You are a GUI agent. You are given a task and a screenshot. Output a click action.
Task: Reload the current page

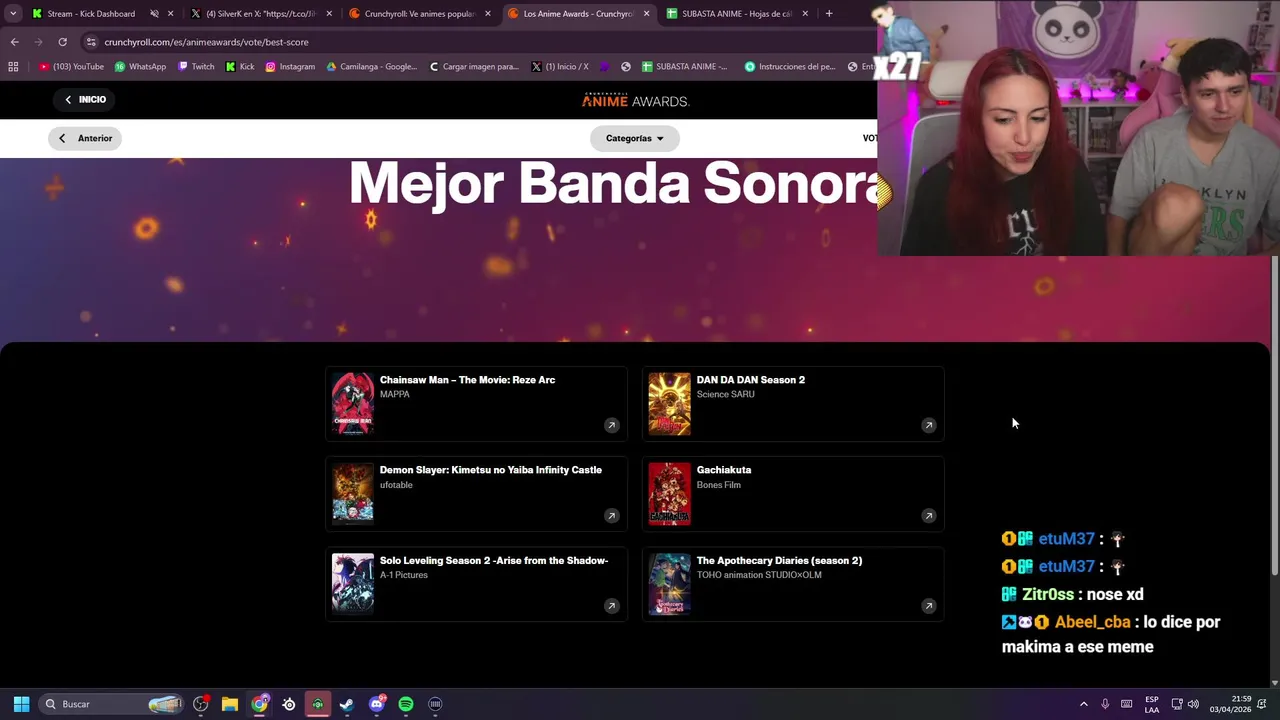tap(62, 42)
